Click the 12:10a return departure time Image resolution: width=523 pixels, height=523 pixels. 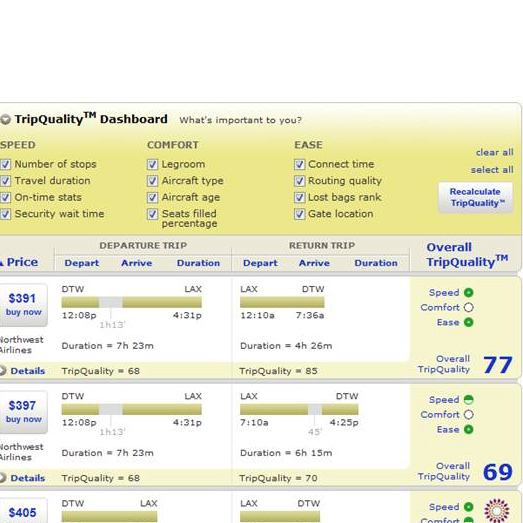(257, 315)
